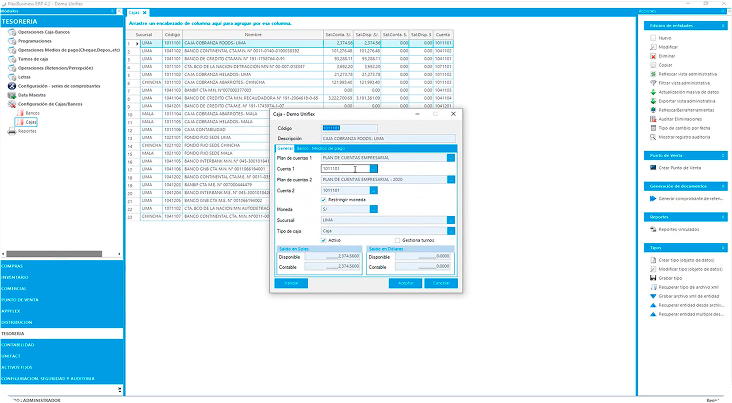Click the Cuenta 1 input field
Image resolution: width=732 pixels, height=403 pixels.
point(343,169)
